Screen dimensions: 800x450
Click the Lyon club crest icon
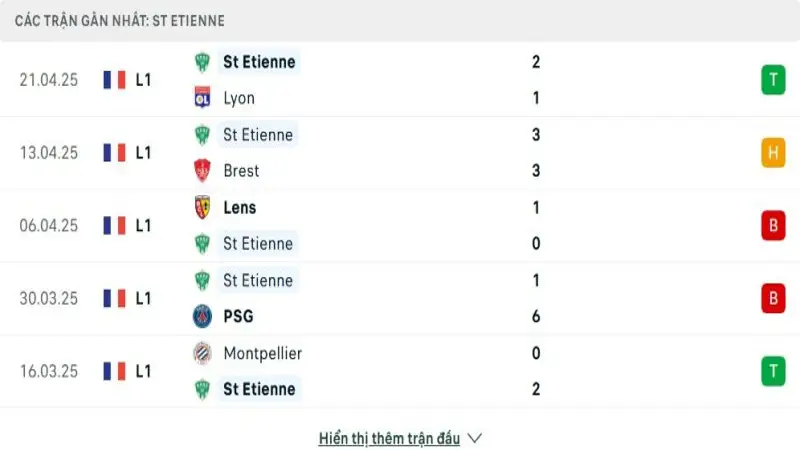tap(202, 98)
